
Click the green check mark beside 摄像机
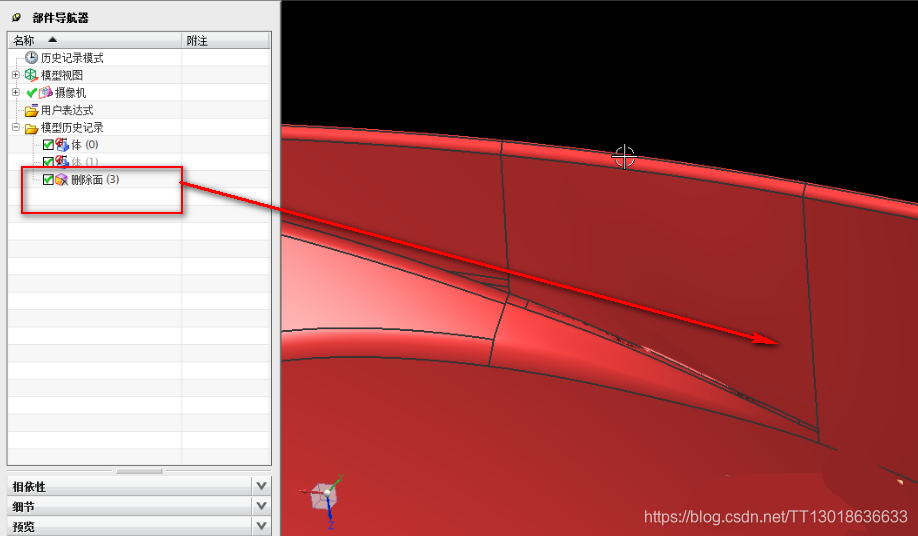(32, 92)
